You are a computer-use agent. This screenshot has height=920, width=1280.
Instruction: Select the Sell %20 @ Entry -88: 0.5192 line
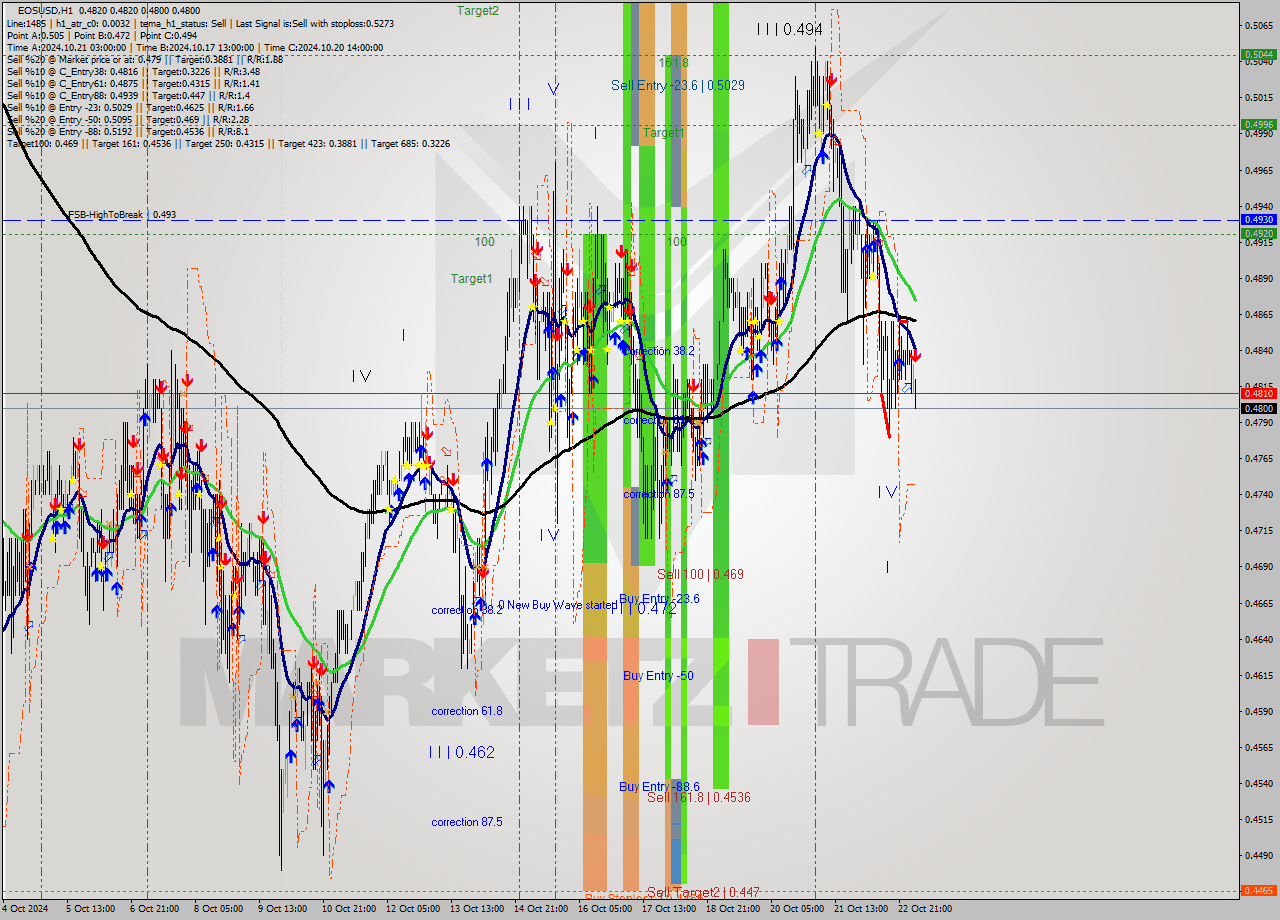click(x=128, y=131)
